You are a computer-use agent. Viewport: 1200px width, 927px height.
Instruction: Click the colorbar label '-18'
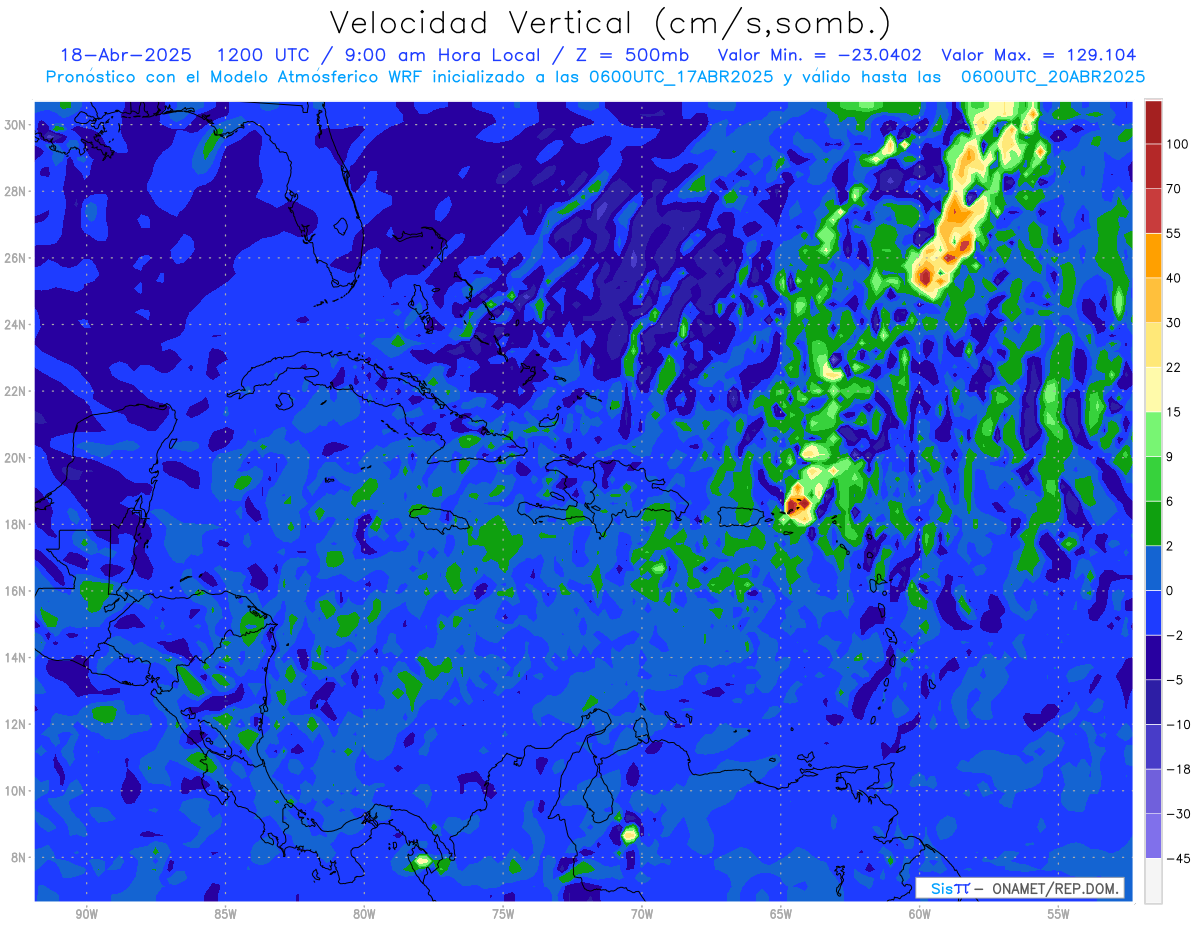point(1177,769)
